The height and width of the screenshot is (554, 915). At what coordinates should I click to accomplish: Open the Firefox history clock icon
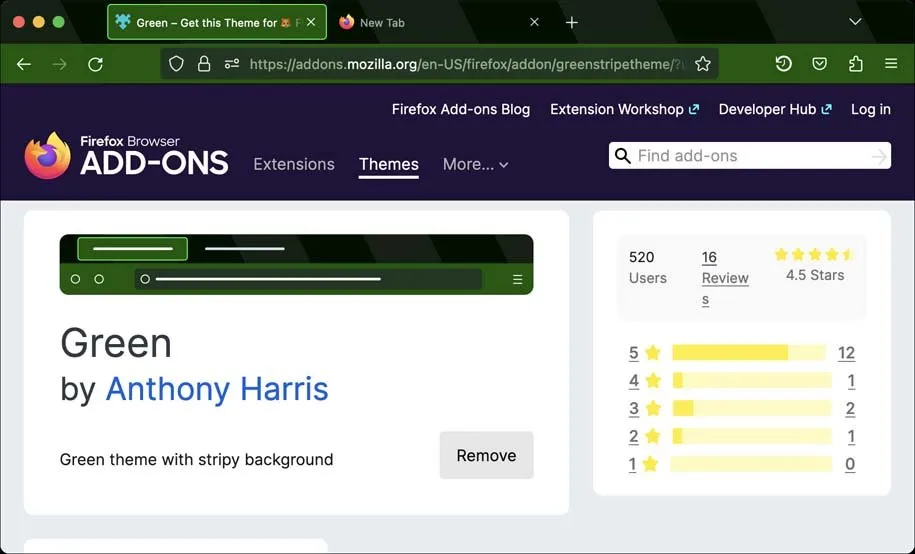783,64
